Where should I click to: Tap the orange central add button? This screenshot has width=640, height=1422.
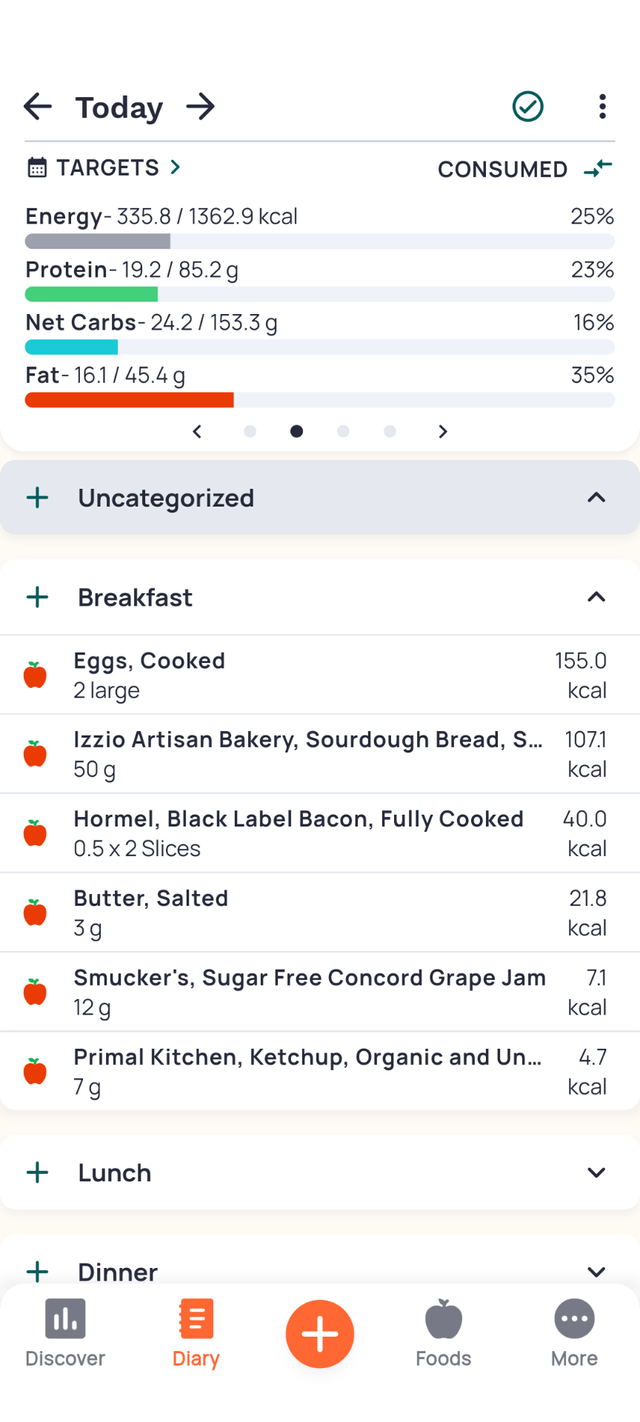[x=320, y=1334]
